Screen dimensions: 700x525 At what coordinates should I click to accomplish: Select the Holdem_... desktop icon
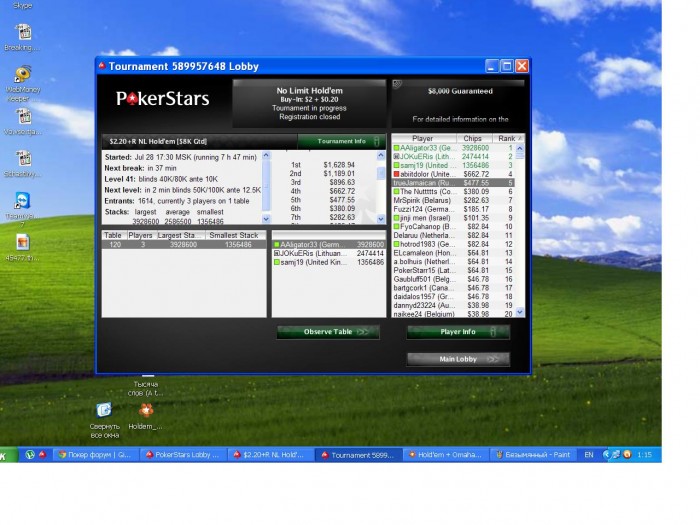[146, 410]
